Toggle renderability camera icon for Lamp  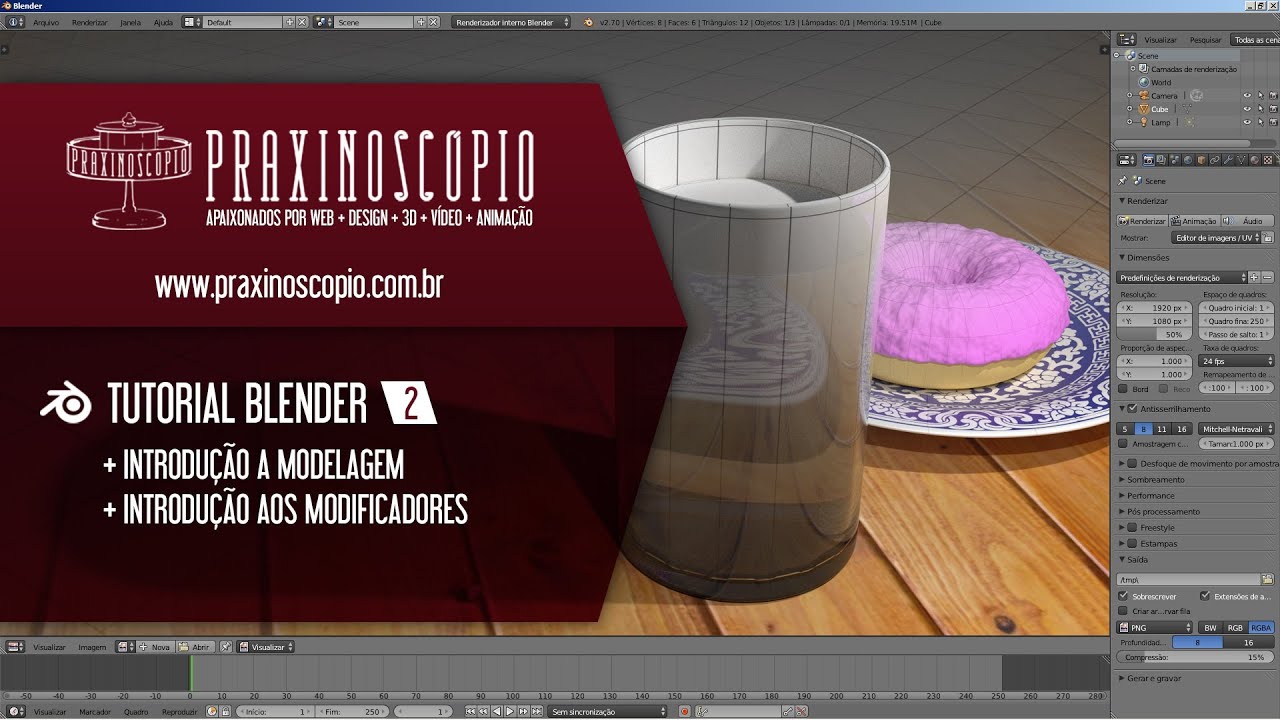pos(1273,122)
